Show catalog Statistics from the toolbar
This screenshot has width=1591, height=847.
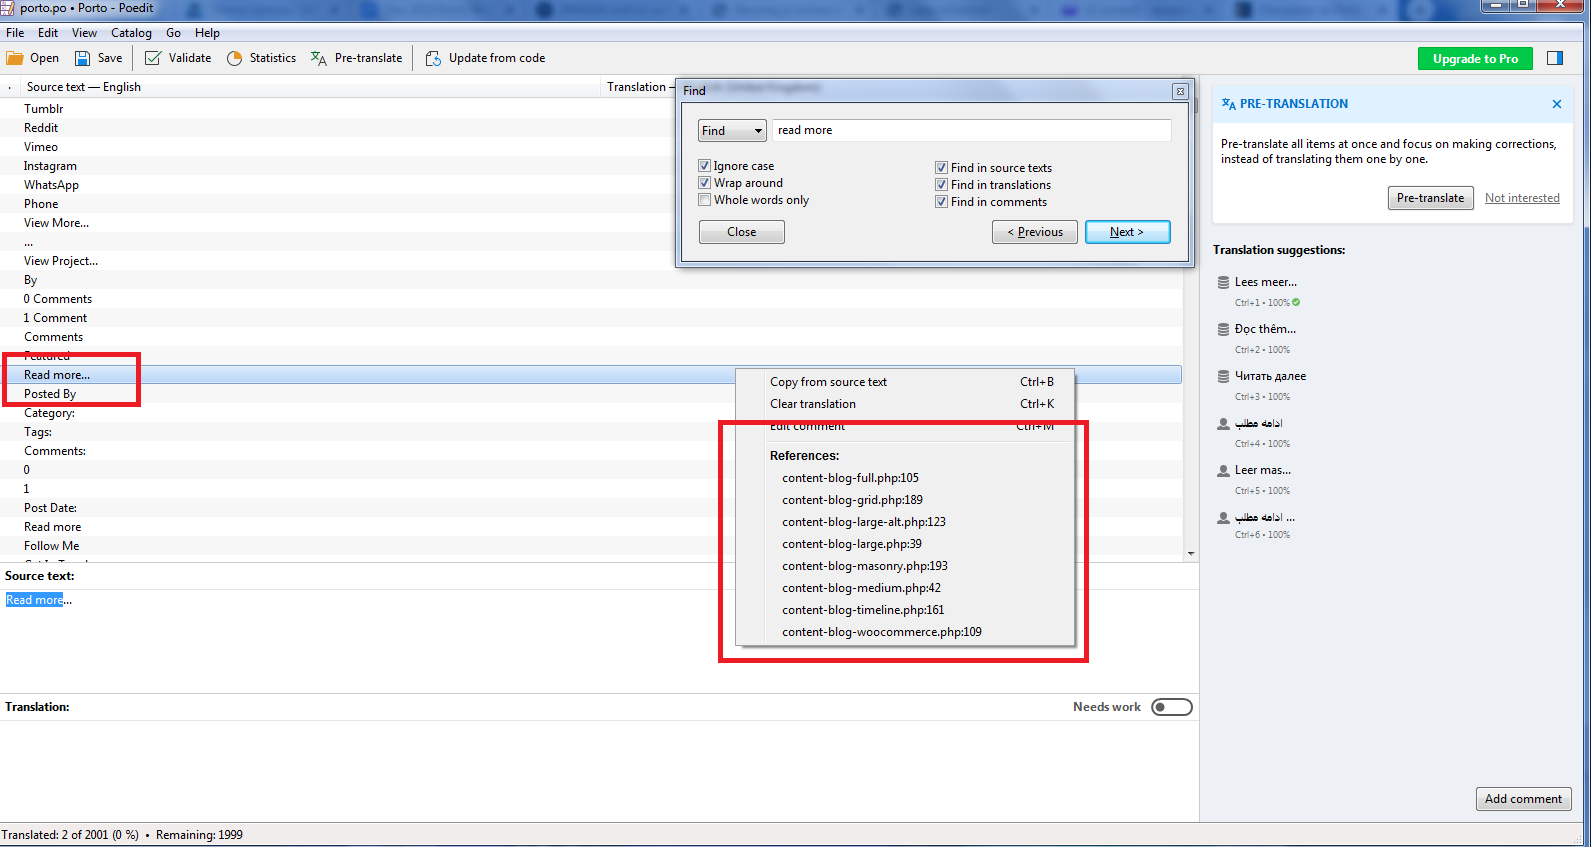(x=261, y=58)
